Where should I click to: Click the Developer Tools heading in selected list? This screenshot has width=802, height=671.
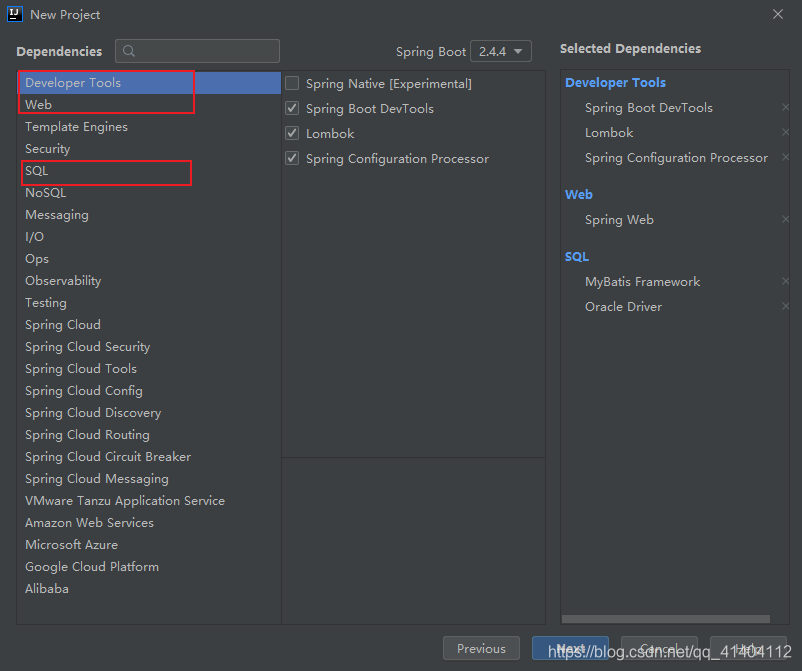coord(615,82)
